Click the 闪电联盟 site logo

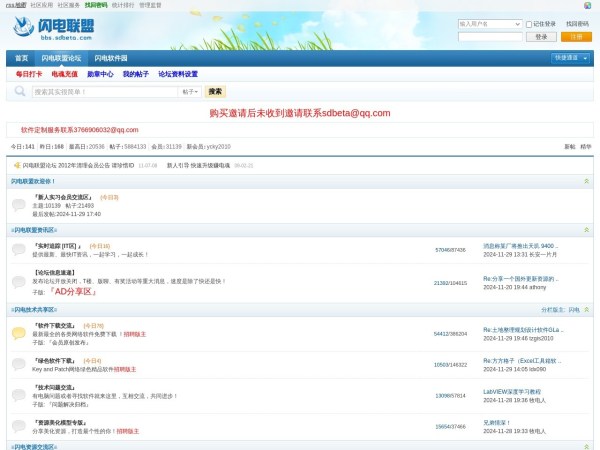pos(50,28)
